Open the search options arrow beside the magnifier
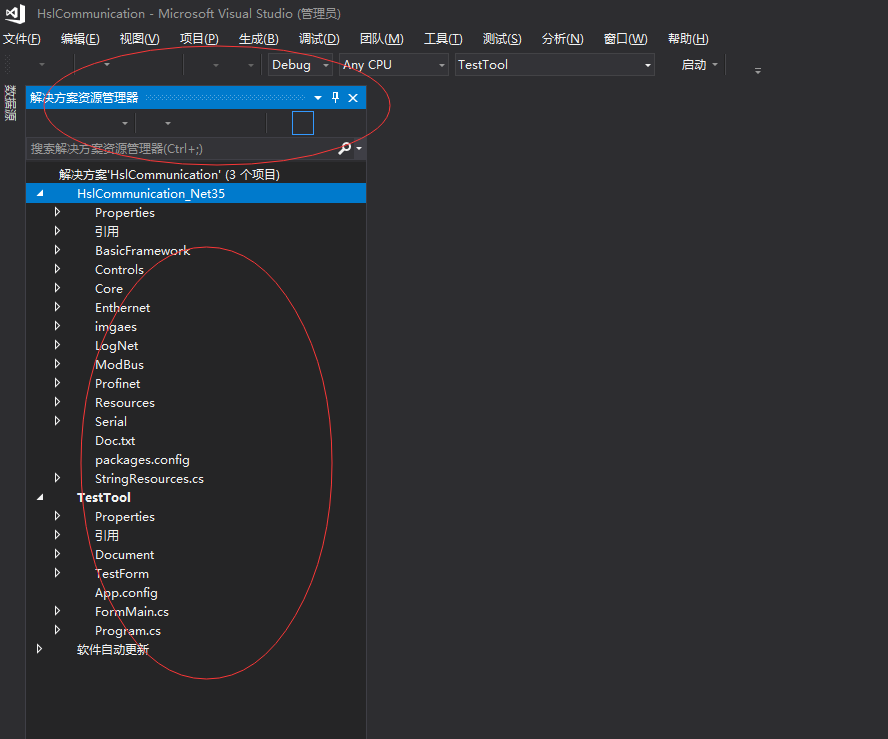This screenshot has height=739, width=888. coord(359,148)
